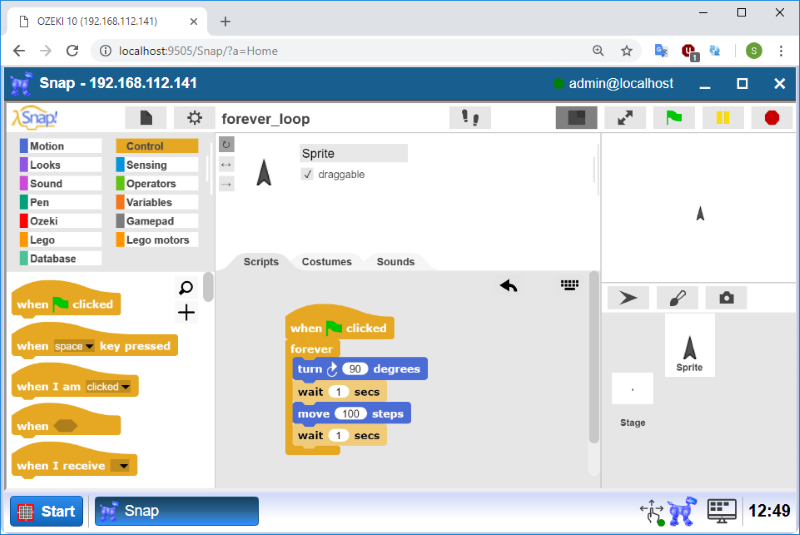Open the settings gear menu

[x=194, y=118]
